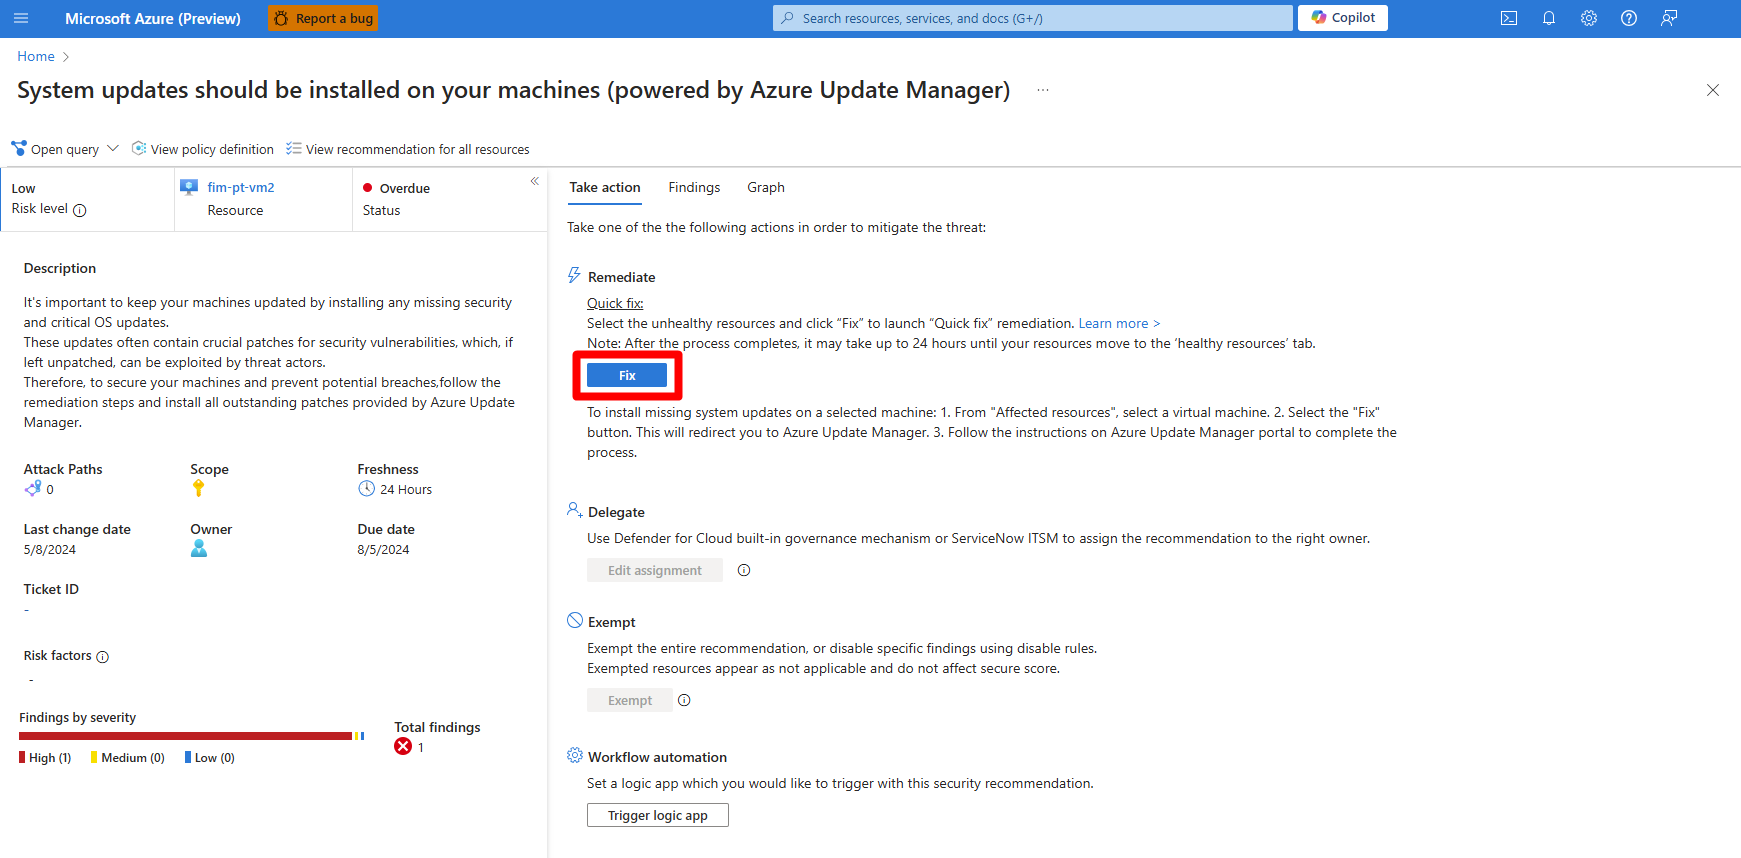Close the recommendation blade

pos(1713,90)
